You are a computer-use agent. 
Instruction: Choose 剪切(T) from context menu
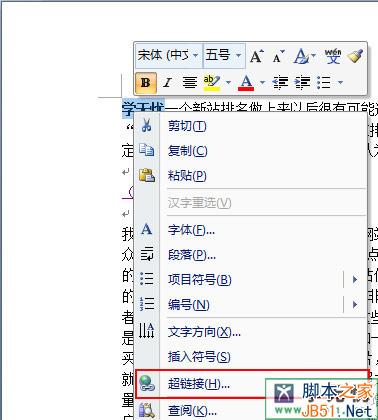click(x=250, y=126)
